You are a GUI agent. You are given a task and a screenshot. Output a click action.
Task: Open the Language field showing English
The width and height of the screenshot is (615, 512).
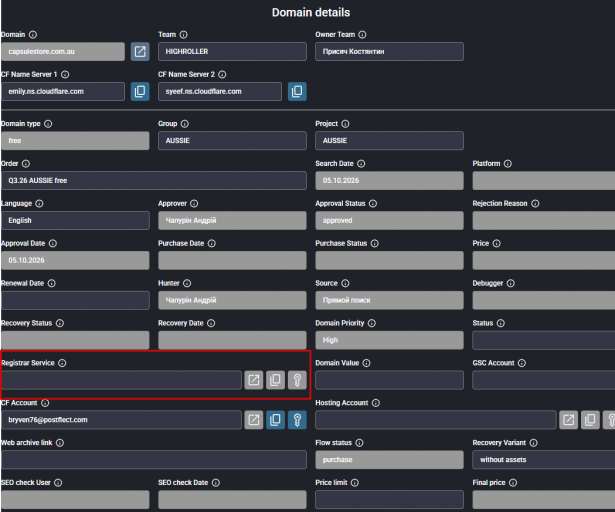click(x=75, y=220)
